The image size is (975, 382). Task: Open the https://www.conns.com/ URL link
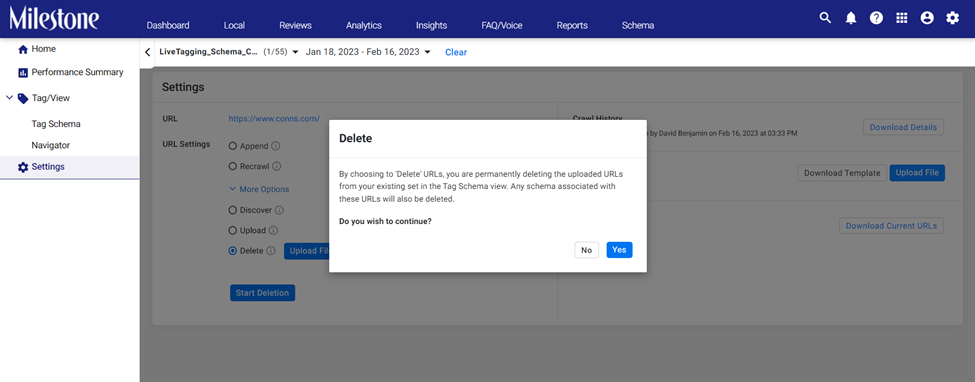click(x=274, y=118)
